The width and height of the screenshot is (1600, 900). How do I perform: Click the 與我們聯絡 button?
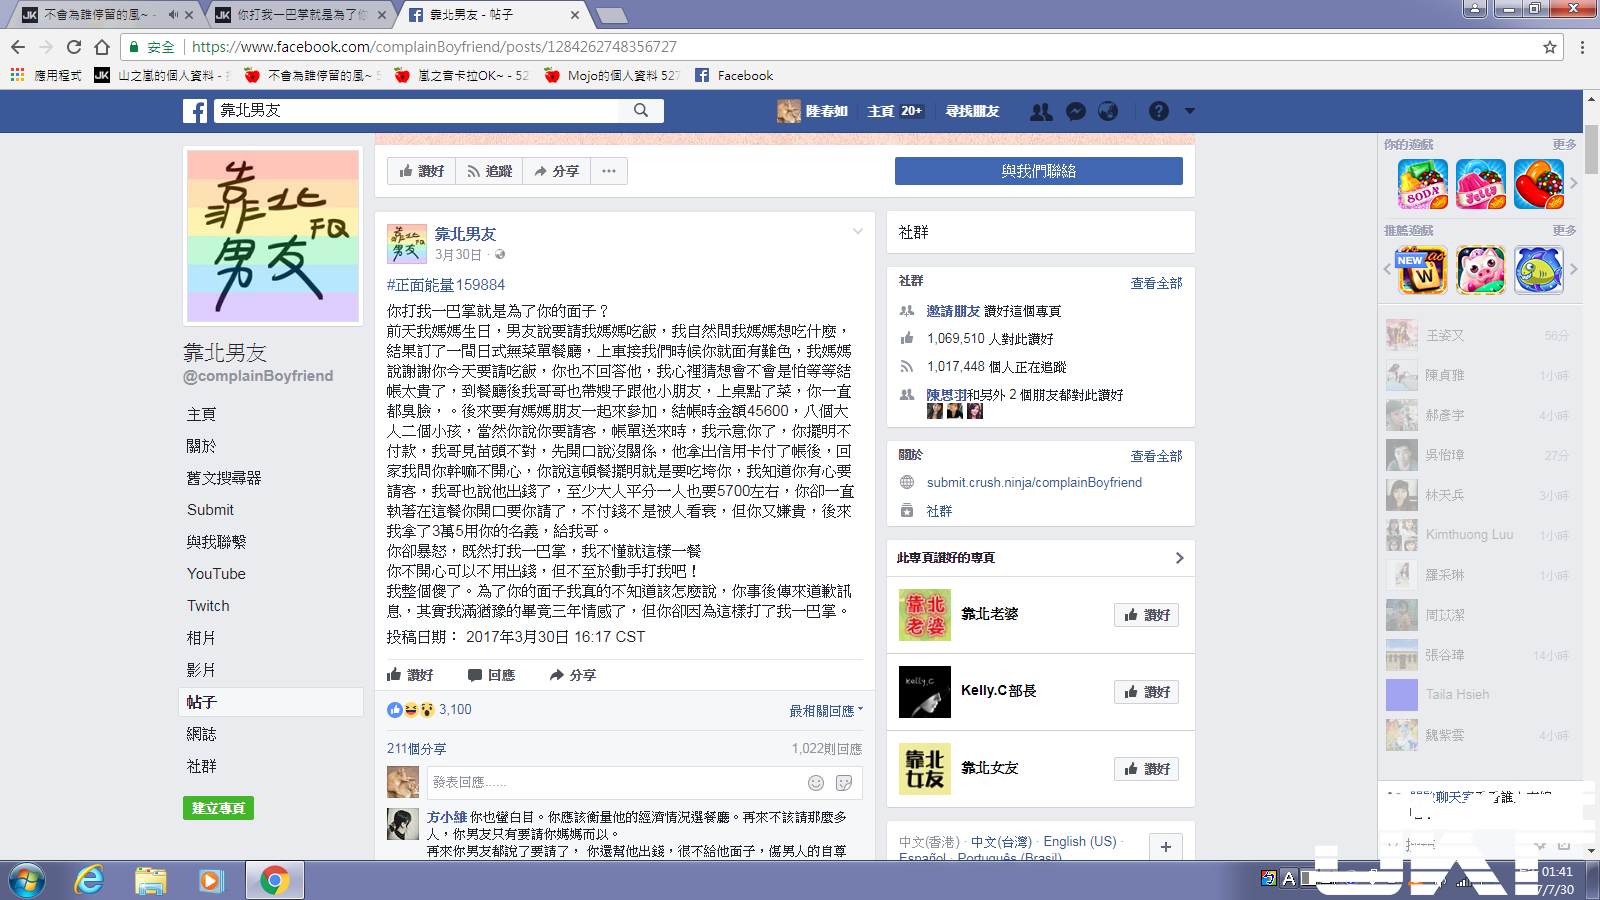[1038, 171]
